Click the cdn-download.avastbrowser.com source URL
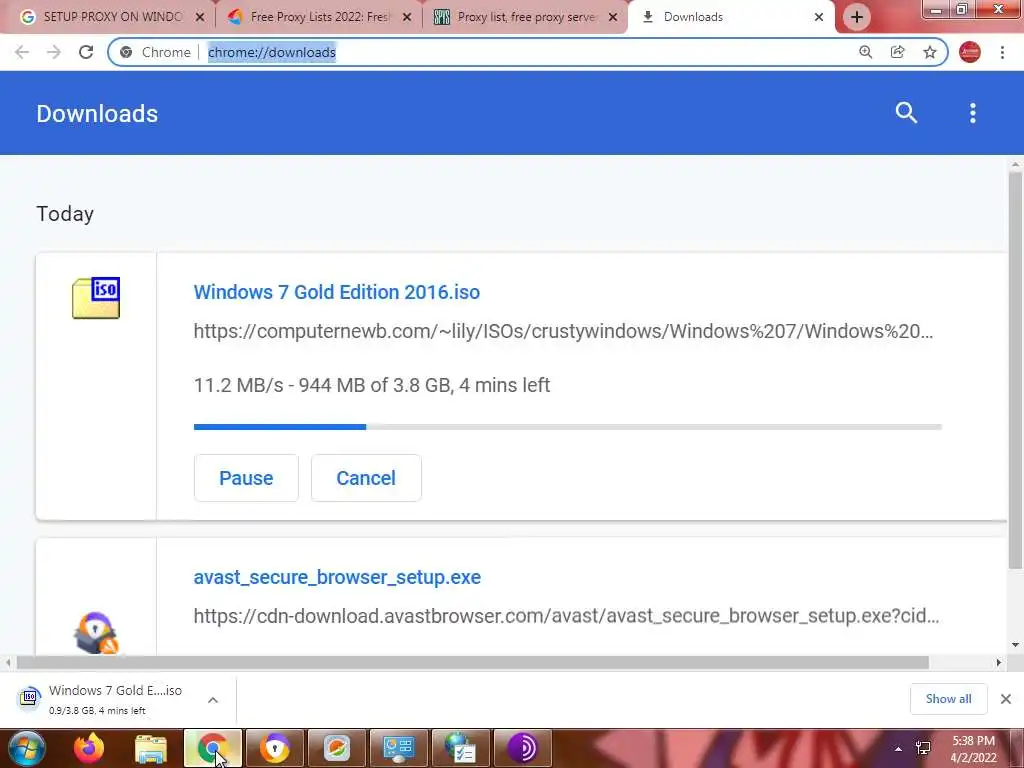This screenshot has height=768, width=1024. (x=566, y=616)
